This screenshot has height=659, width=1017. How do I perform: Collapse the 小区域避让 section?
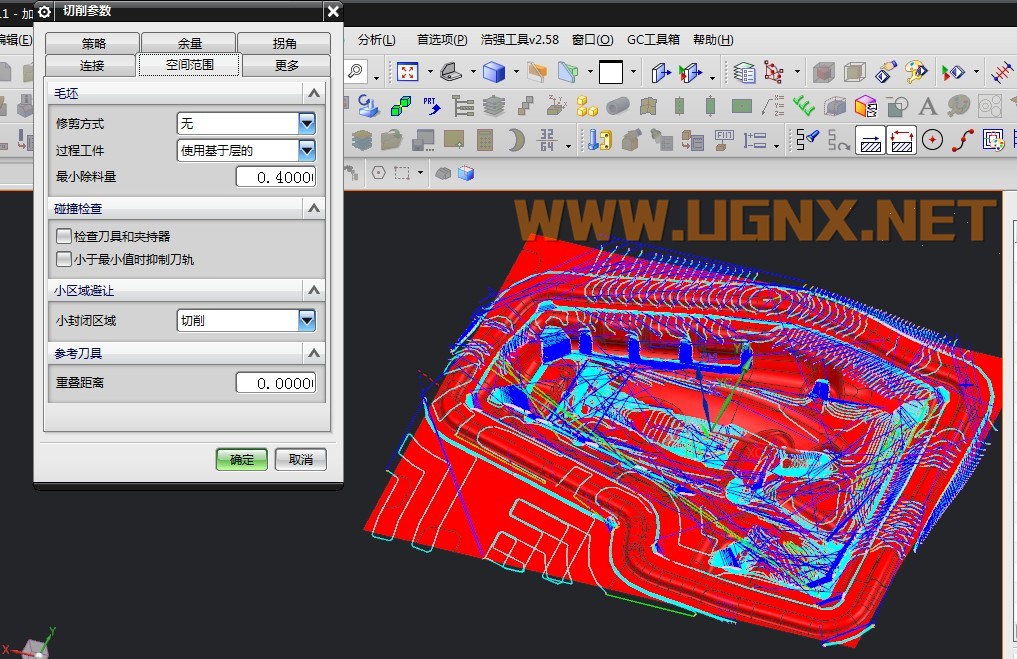[x=314, y=290]
